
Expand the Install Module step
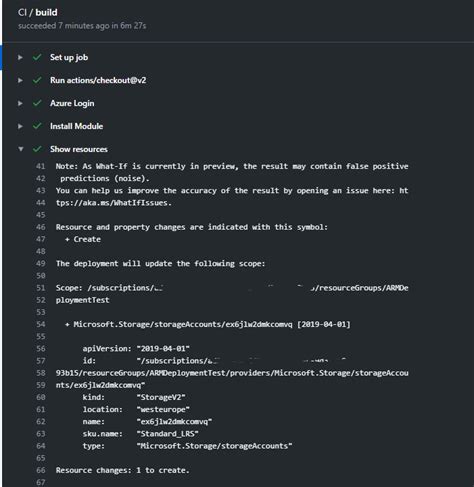tap(20, 126)
